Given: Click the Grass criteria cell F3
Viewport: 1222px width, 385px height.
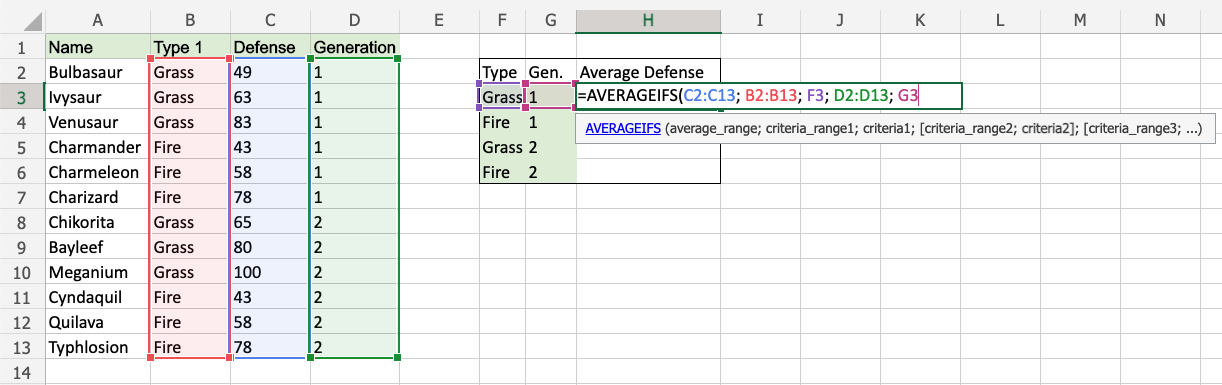Looking at the screenshot, I should pyautogui.click(x=502, y=97).
